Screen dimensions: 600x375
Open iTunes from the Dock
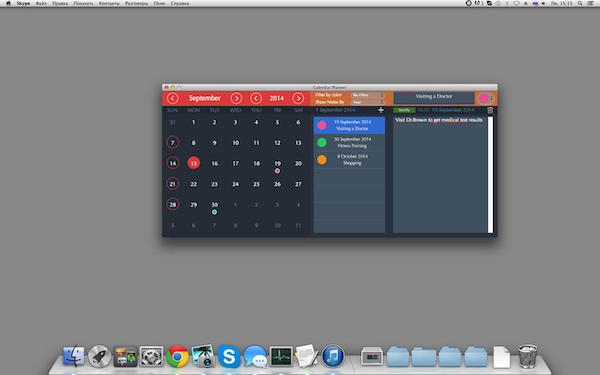[333, 356]
